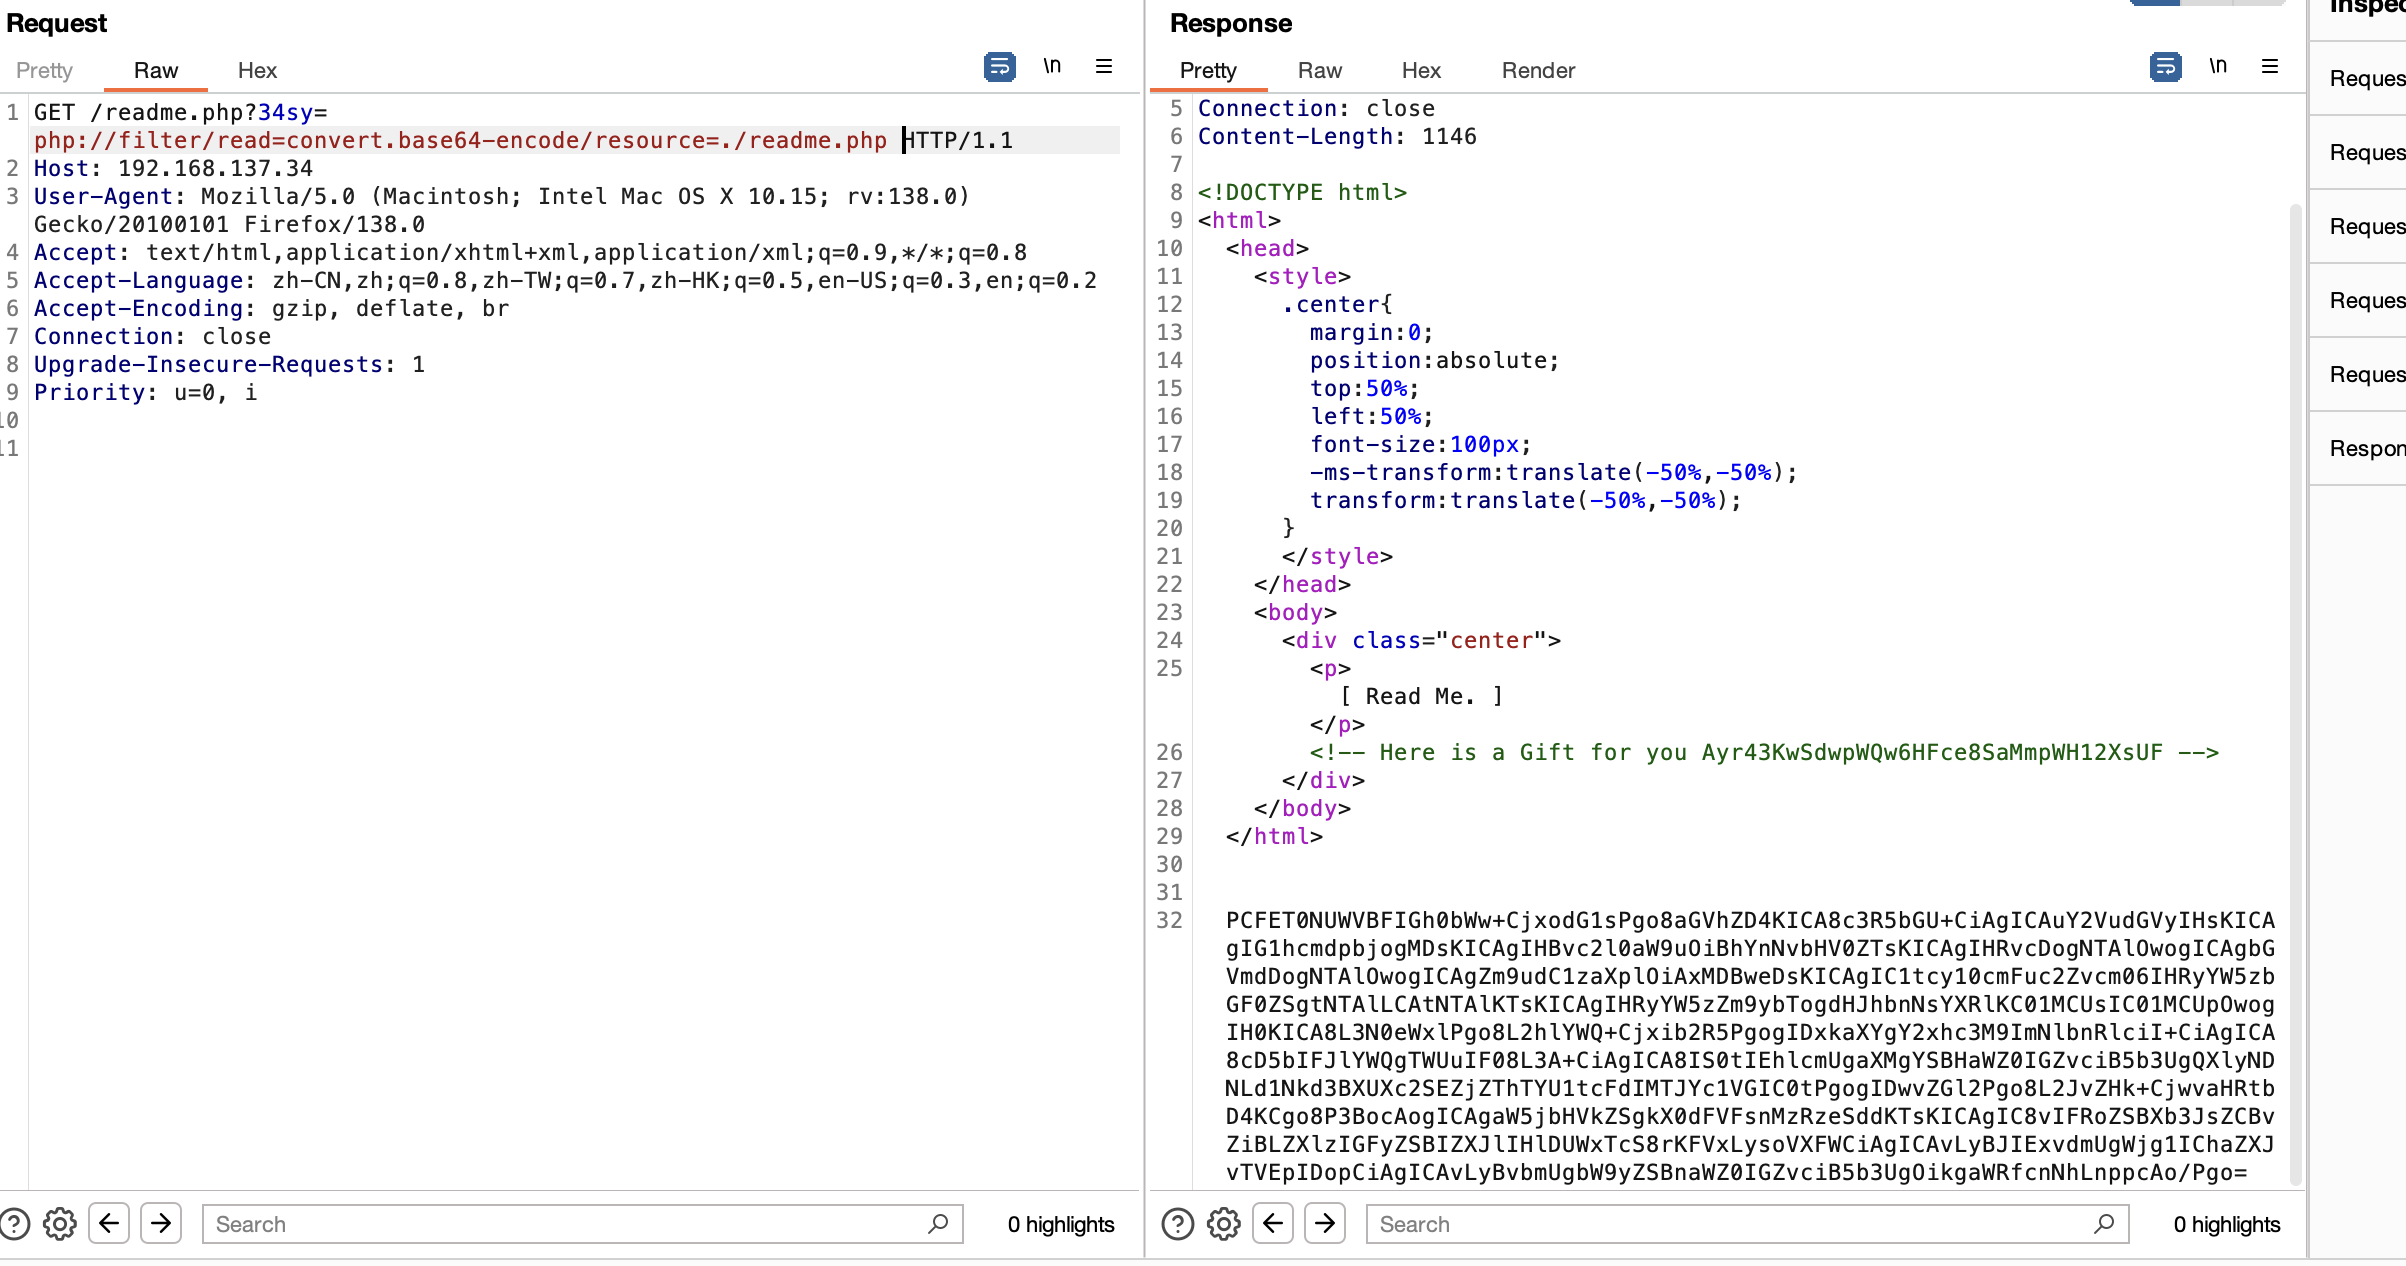2406x1266 pixels.
Task: Focus the Response search input field
Action: 1747,1224
